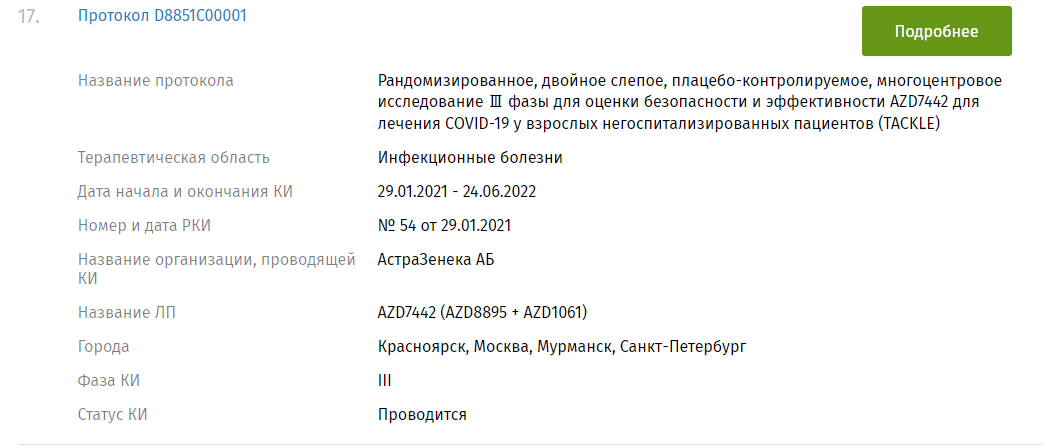Click the Дата начала и окончания КИ label

(x=185, y=192)
